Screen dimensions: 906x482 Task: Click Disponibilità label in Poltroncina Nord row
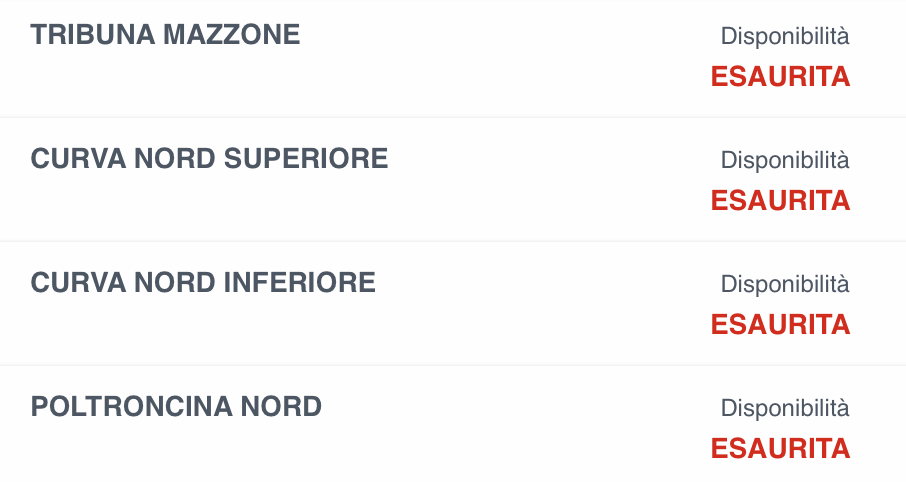(x=785, y=408)
